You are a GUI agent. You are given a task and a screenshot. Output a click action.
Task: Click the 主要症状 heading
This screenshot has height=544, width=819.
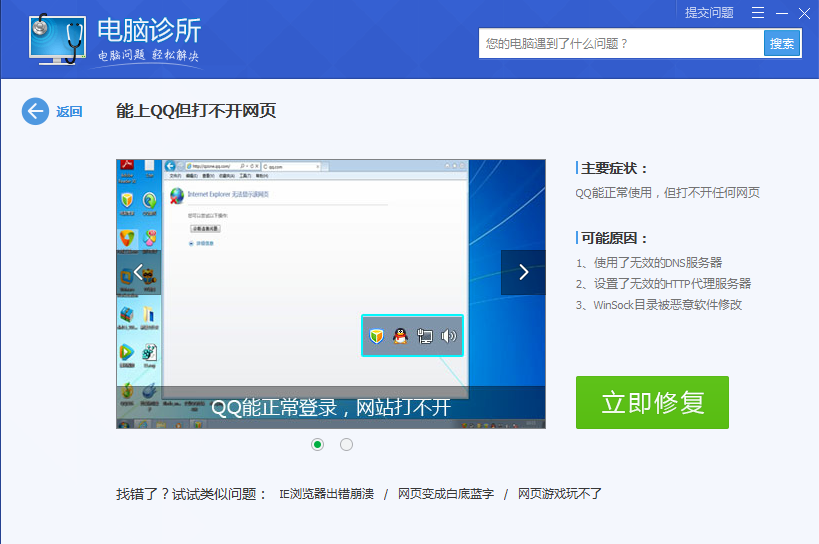614,168
